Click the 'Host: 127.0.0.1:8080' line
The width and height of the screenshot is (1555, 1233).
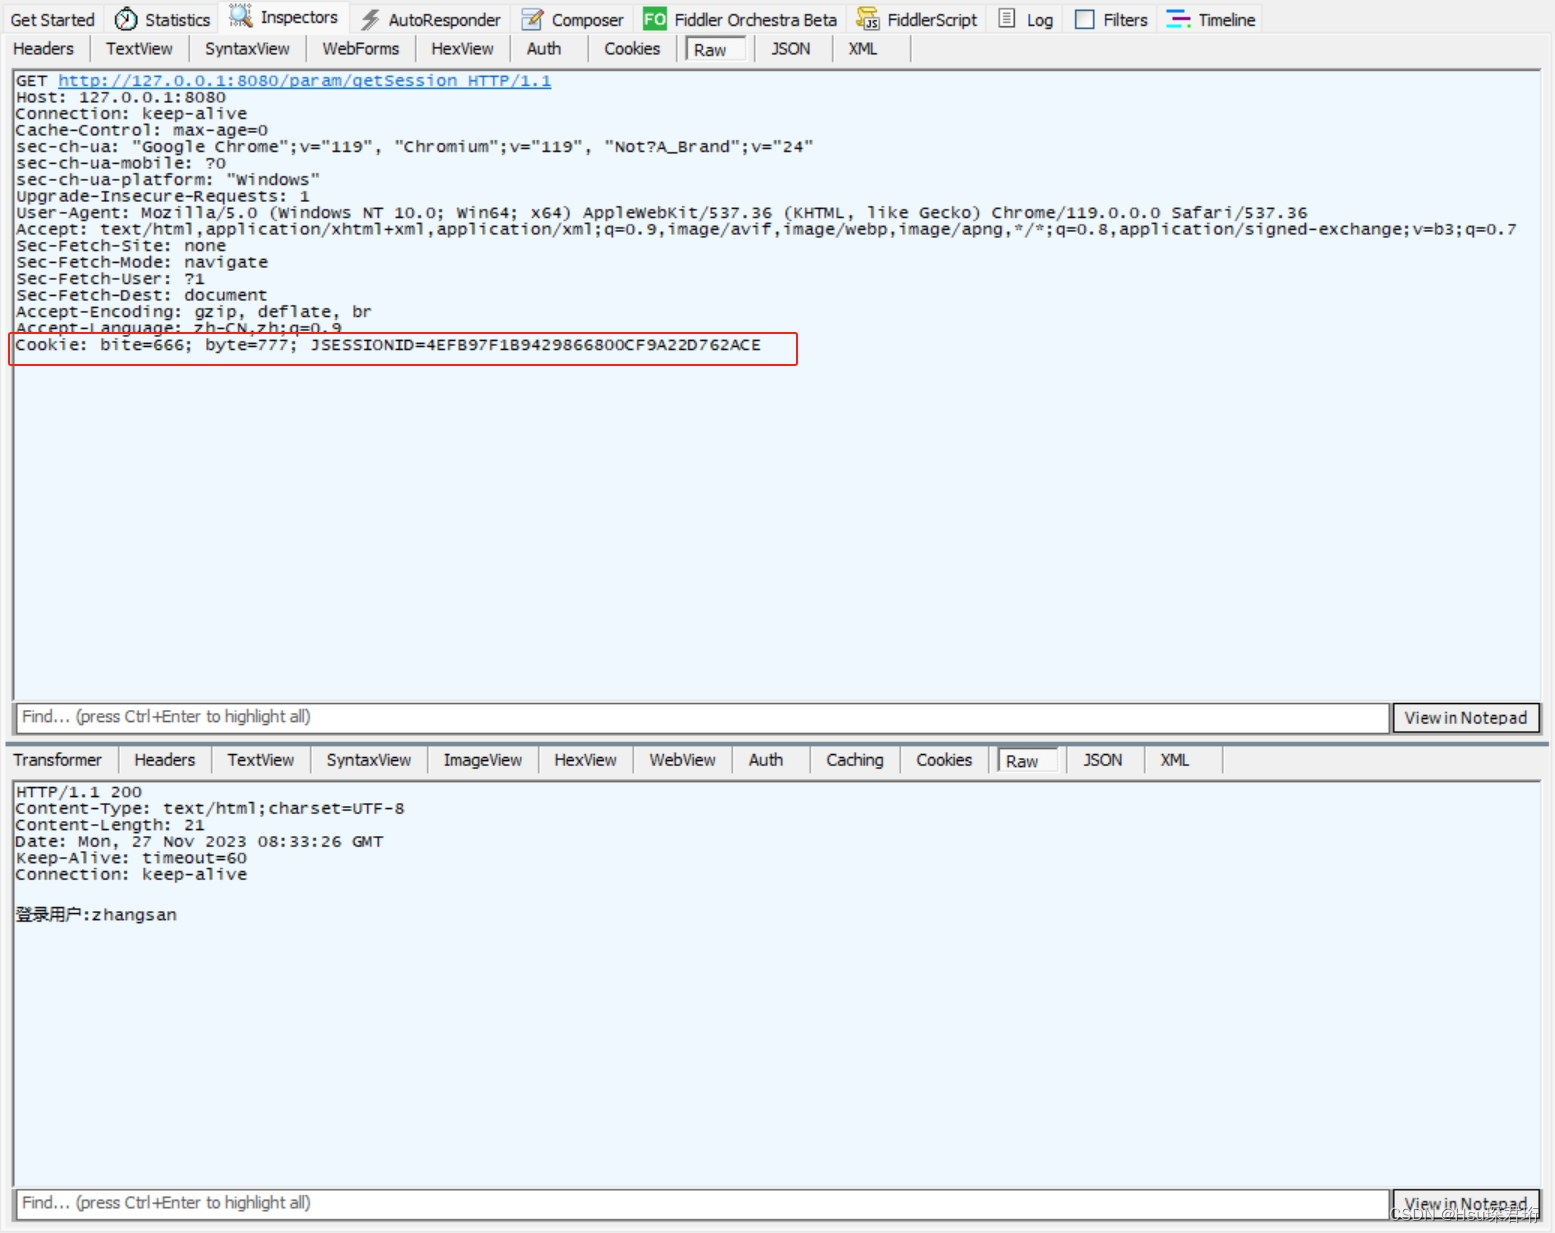(x=120, y=97)
